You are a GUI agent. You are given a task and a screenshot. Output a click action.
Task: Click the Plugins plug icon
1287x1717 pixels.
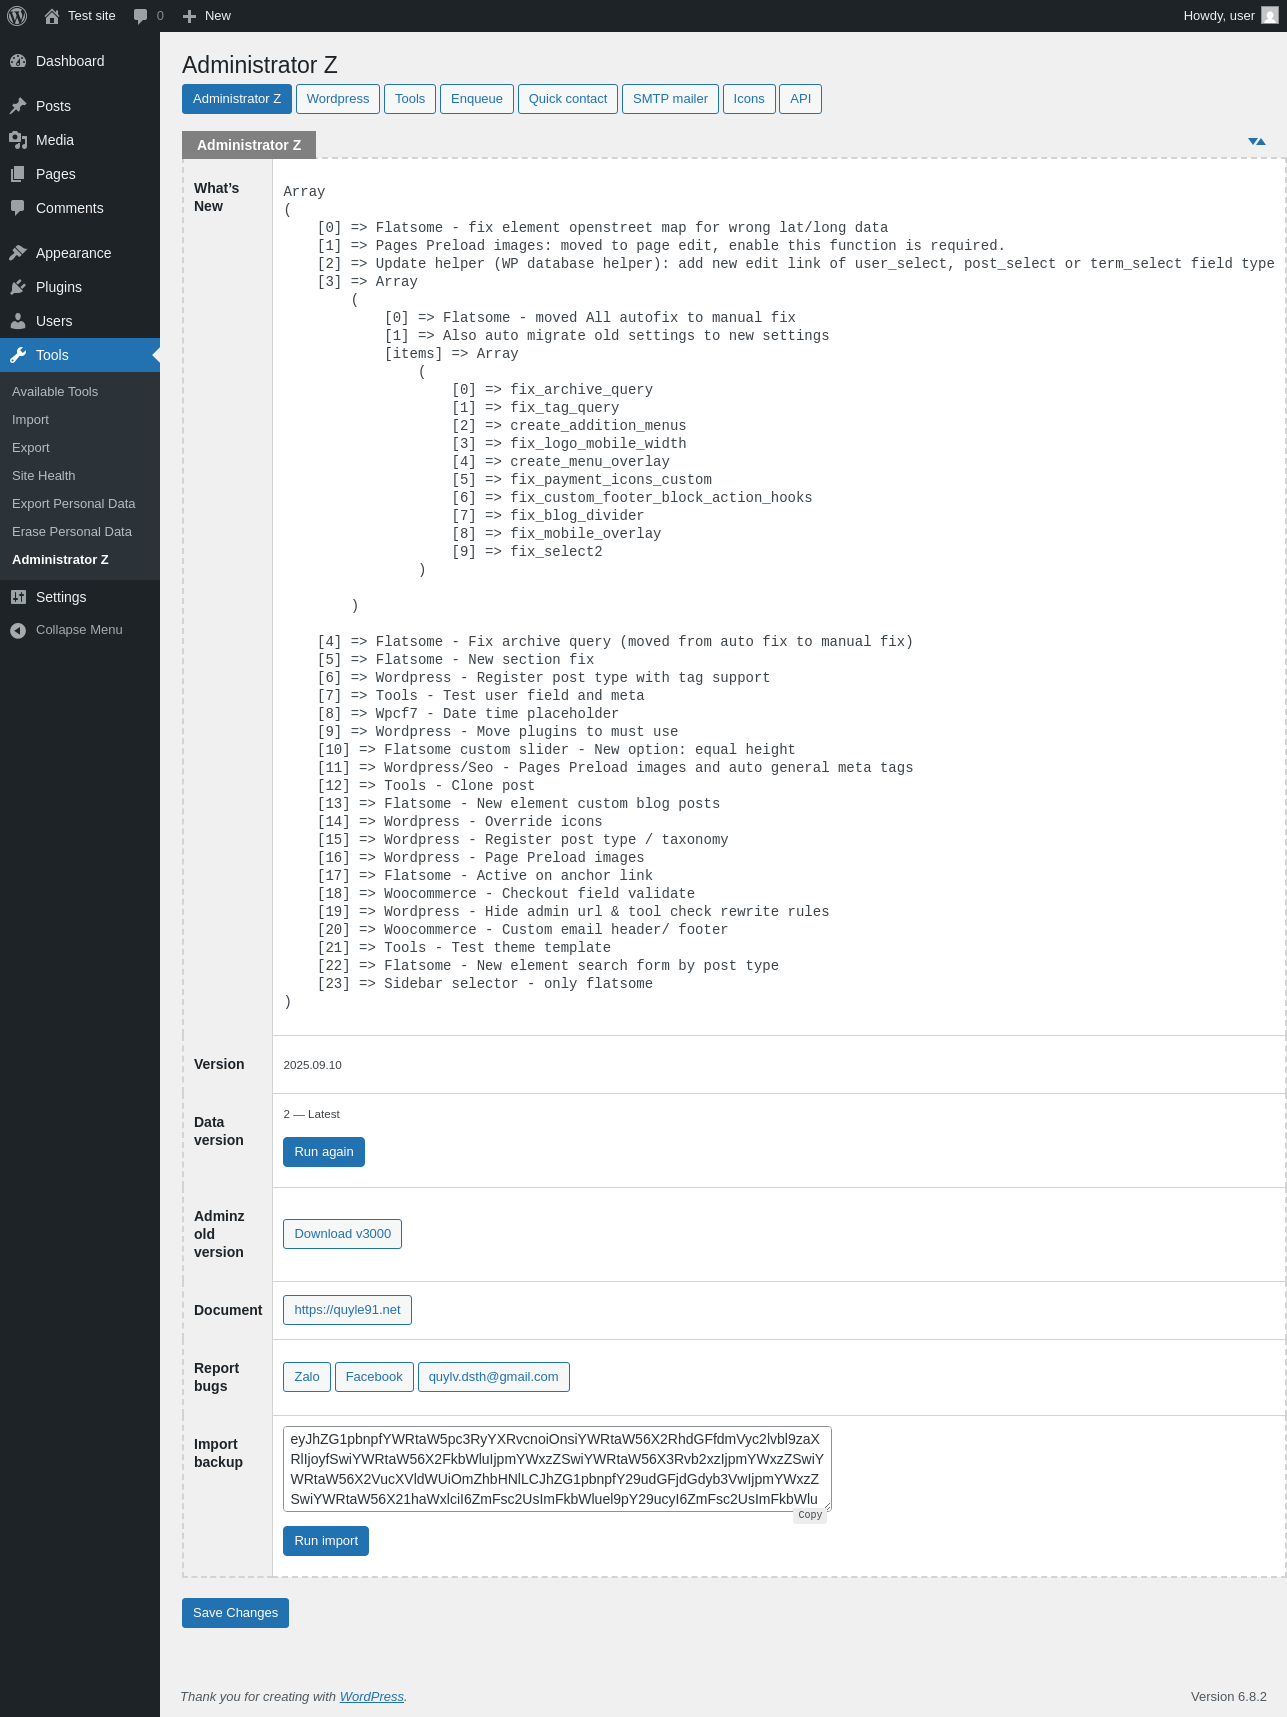[18, 287]
